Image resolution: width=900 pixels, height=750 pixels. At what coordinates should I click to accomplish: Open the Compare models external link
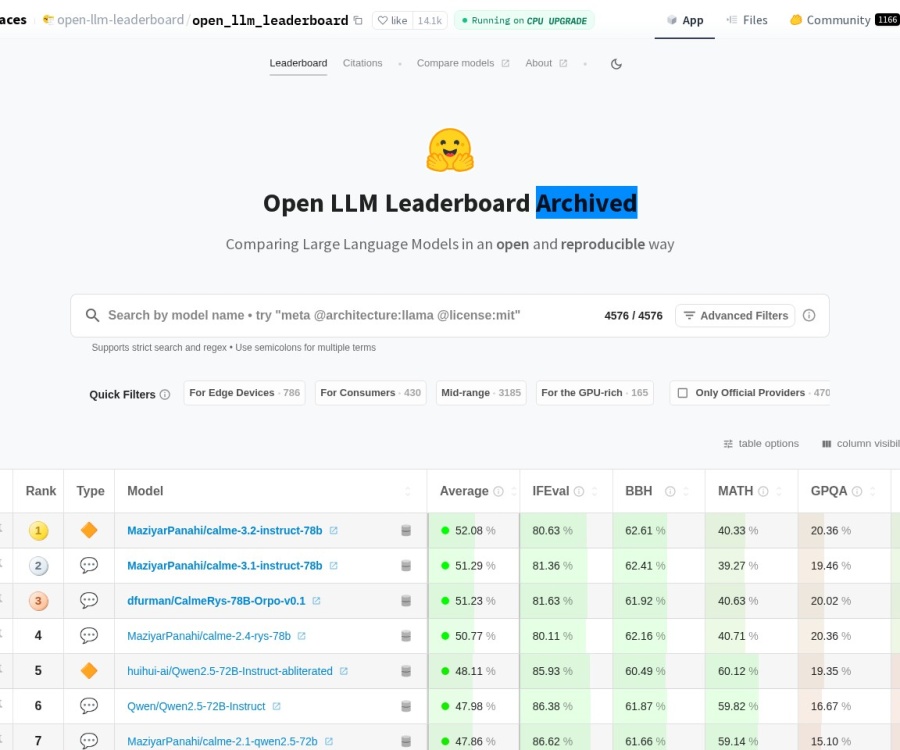coord(463,63)
